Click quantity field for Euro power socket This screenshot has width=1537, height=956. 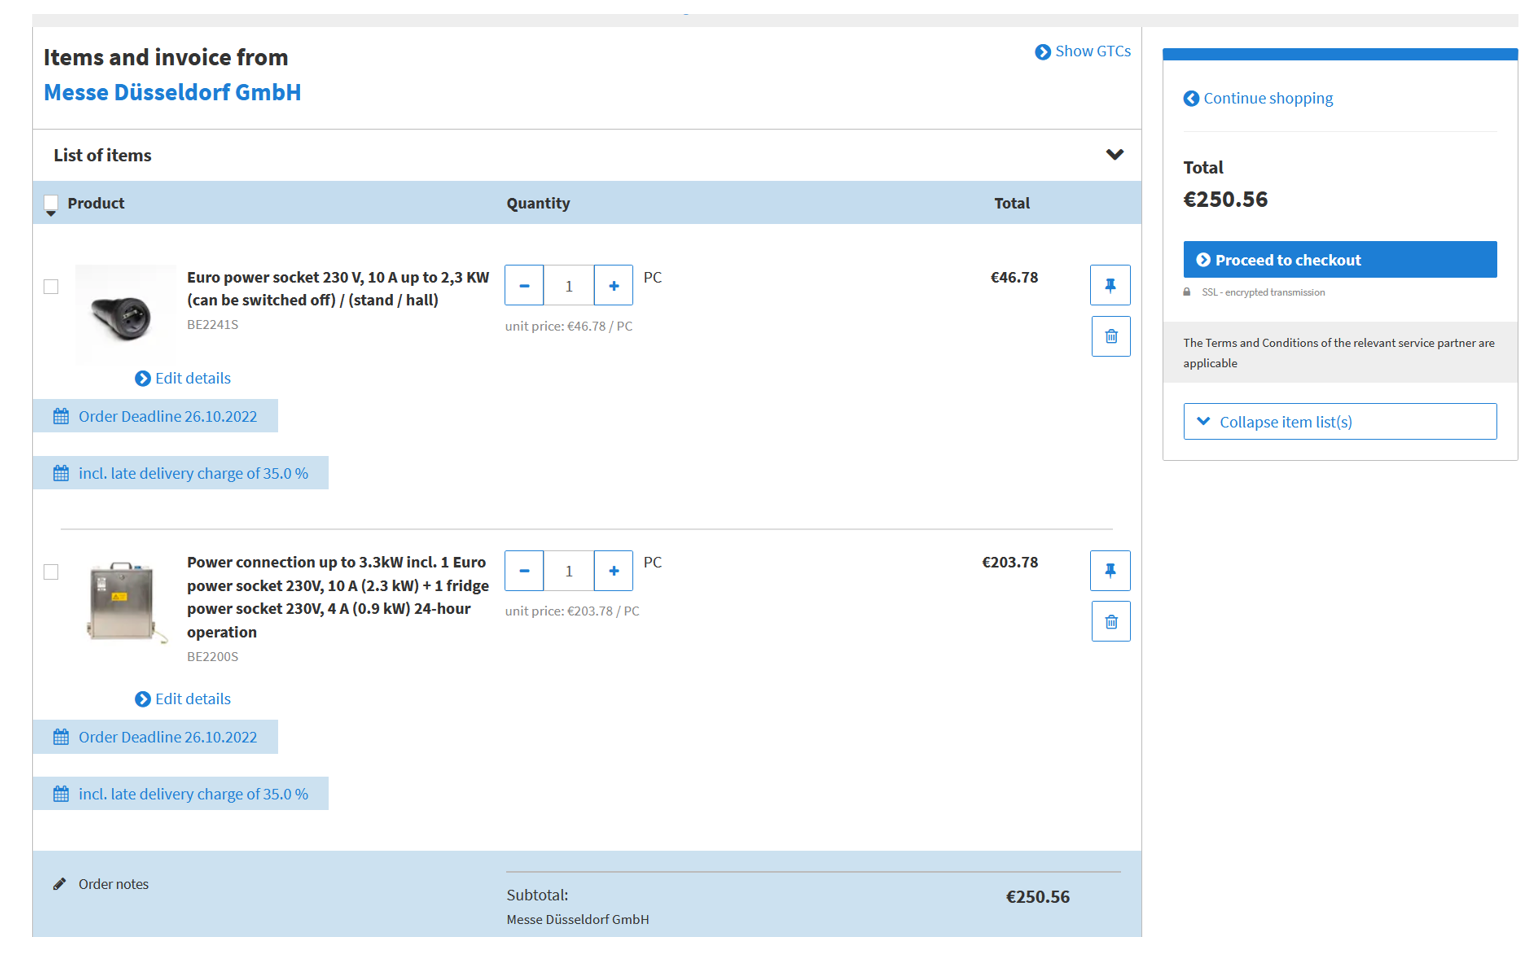point(569,285)
